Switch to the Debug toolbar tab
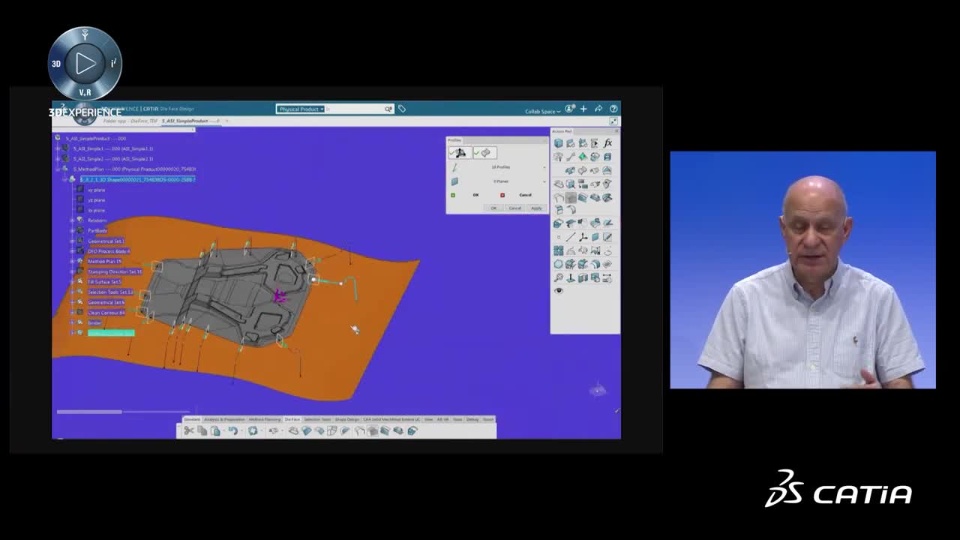The height and width of the screenshot is (540, 960). (x=473, y=419)
